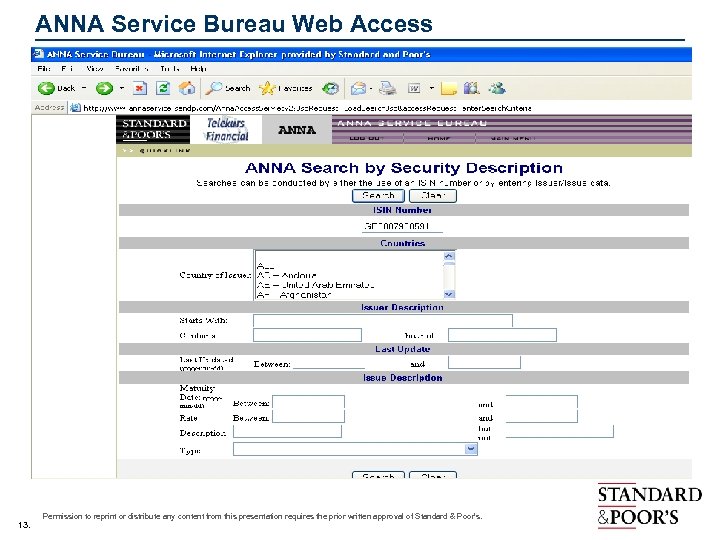Viewport: 720px width, 540px height.
Task: Click the Maturity Date 'and' field
Action: tap(541, 402)
